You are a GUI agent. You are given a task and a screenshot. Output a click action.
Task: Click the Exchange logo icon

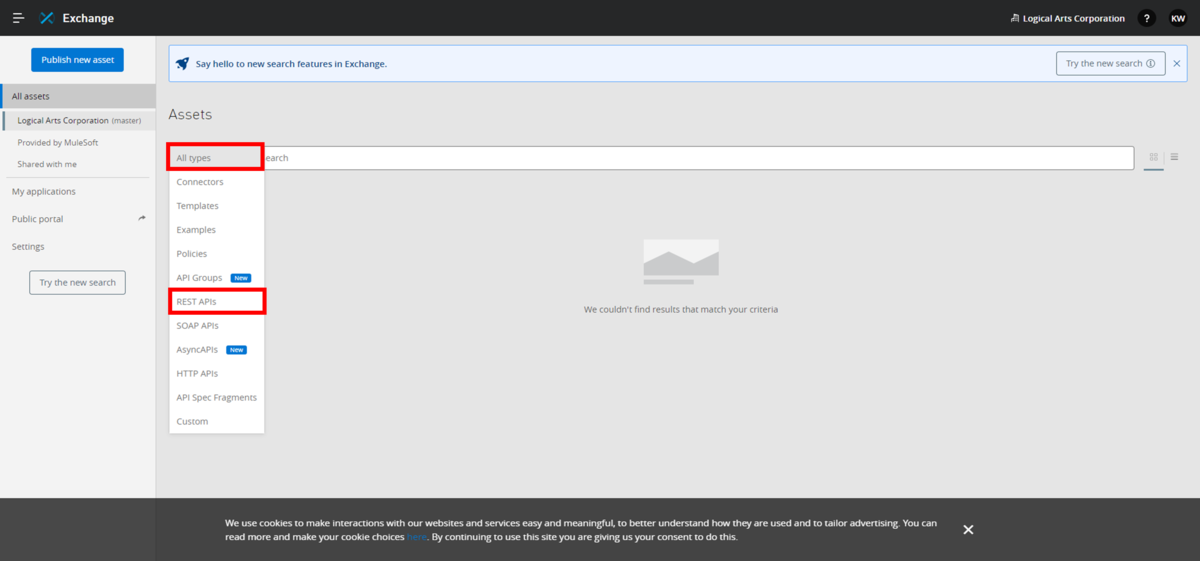point(46,18)
